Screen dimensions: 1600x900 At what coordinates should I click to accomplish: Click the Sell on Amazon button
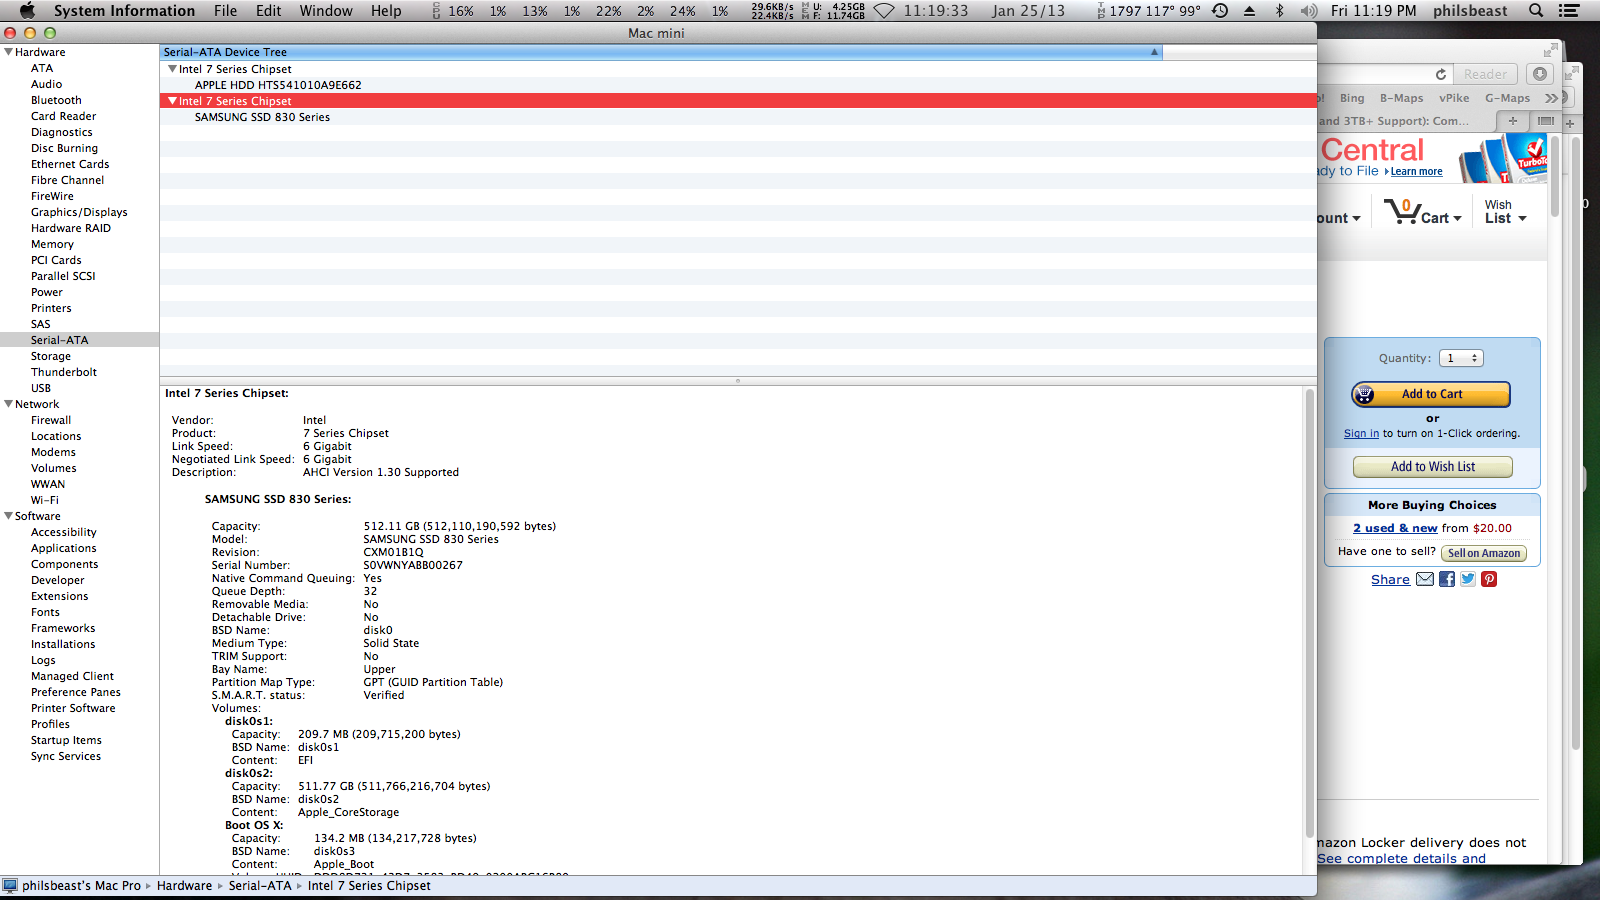point(1484,553)
